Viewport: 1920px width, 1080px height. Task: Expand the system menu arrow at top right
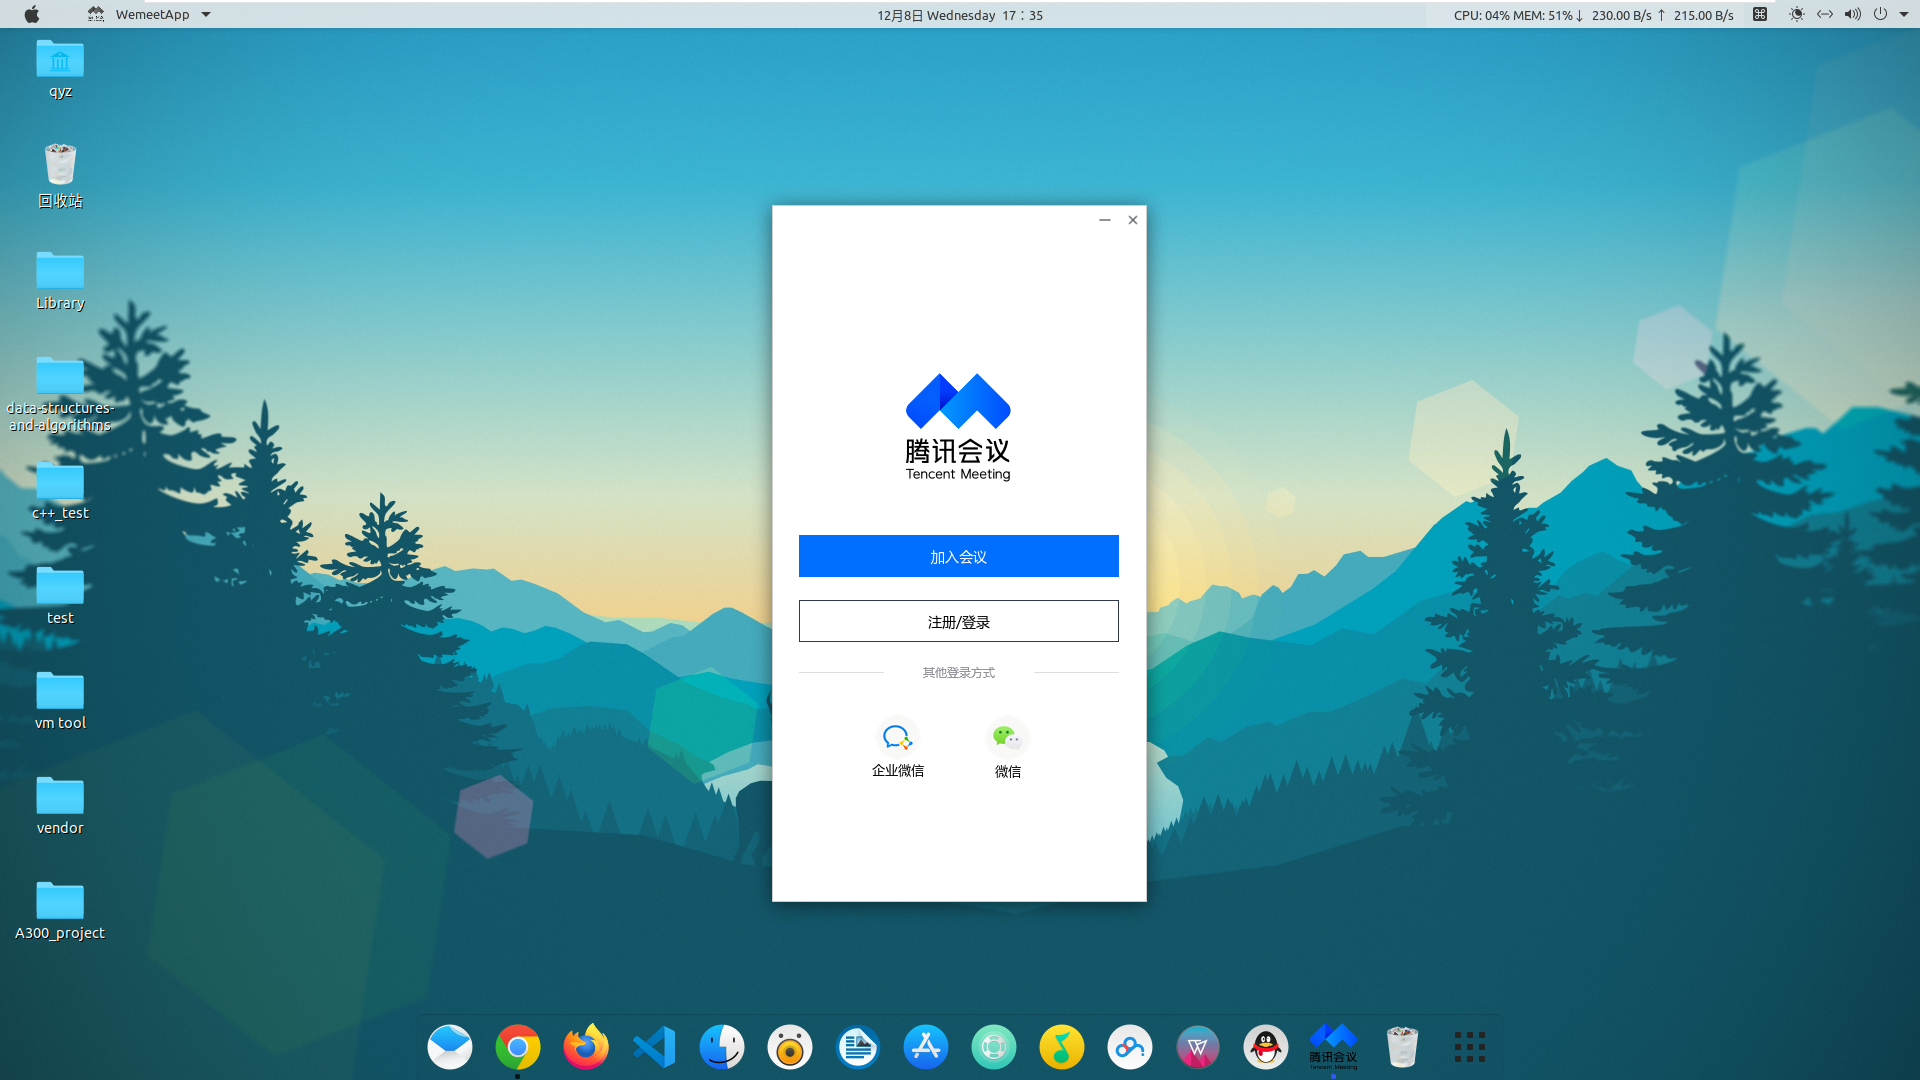coord(1904,15)
